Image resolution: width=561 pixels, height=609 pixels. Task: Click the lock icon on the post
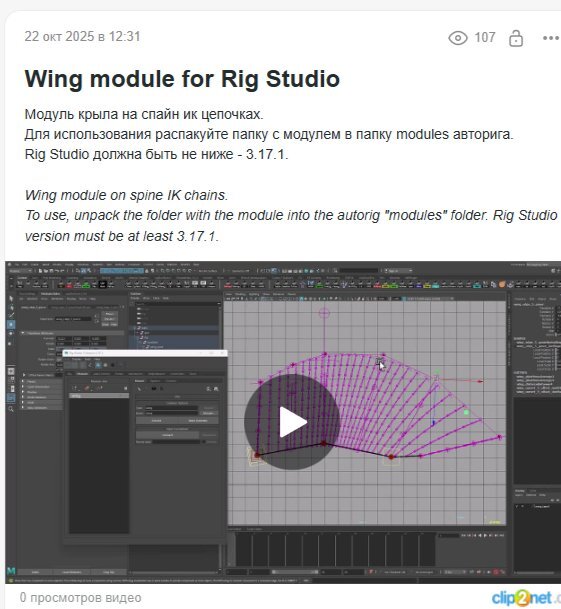point(516,38)
